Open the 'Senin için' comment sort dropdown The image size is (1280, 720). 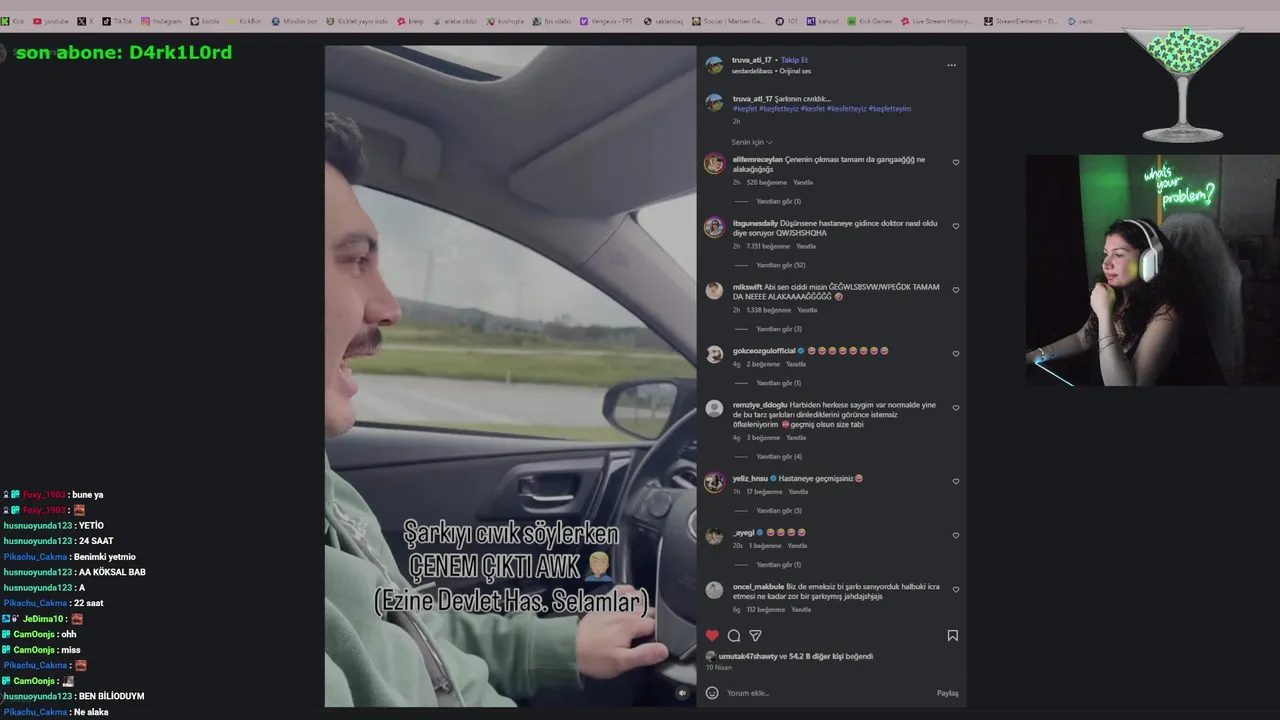752,142
